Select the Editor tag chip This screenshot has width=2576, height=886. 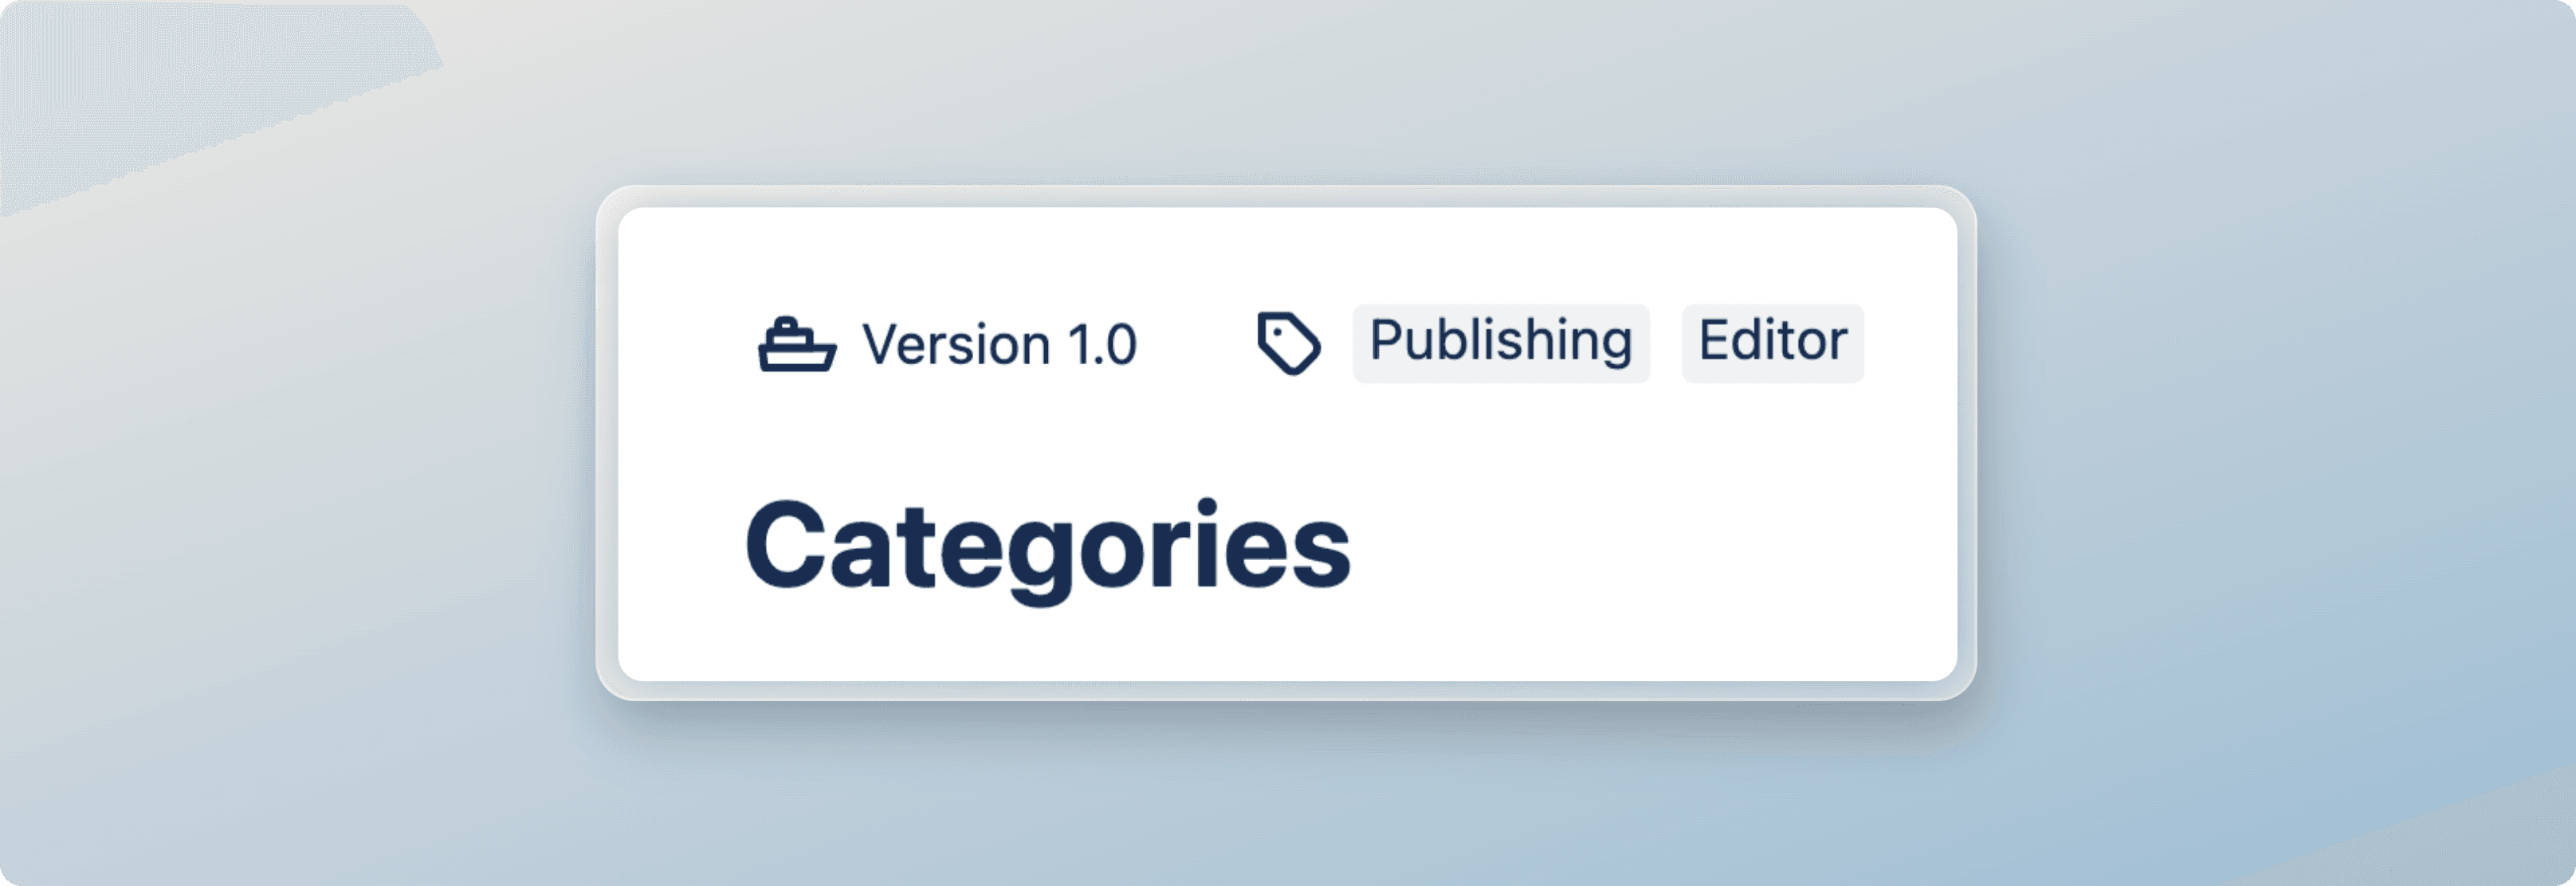(x=1772, y=343)
